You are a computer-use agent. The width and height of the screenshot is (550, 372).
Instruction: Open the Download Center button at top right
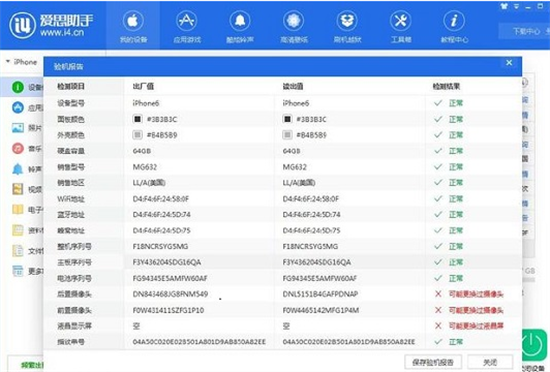[x=525, y=32]
